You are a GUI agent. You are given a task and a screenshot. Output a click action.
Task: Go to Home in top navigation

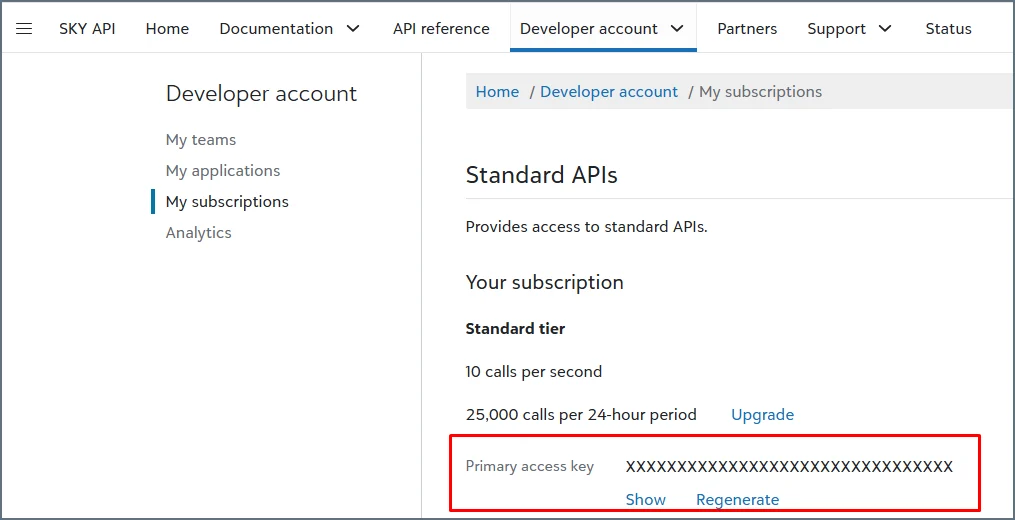coord(167,28)
